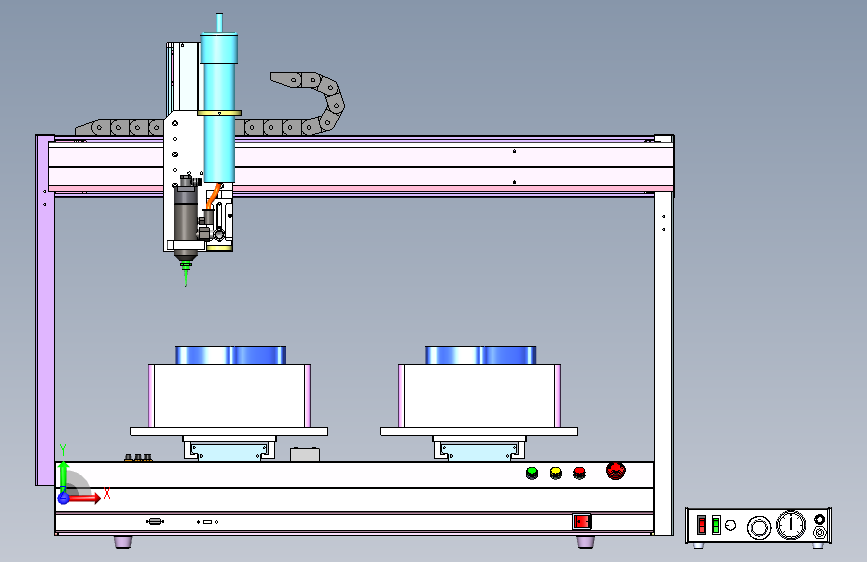Select the hexagonal air fitting on the controller
Image resolution: width=867 pixels, height=562 pixels.
tap(819, 533)
